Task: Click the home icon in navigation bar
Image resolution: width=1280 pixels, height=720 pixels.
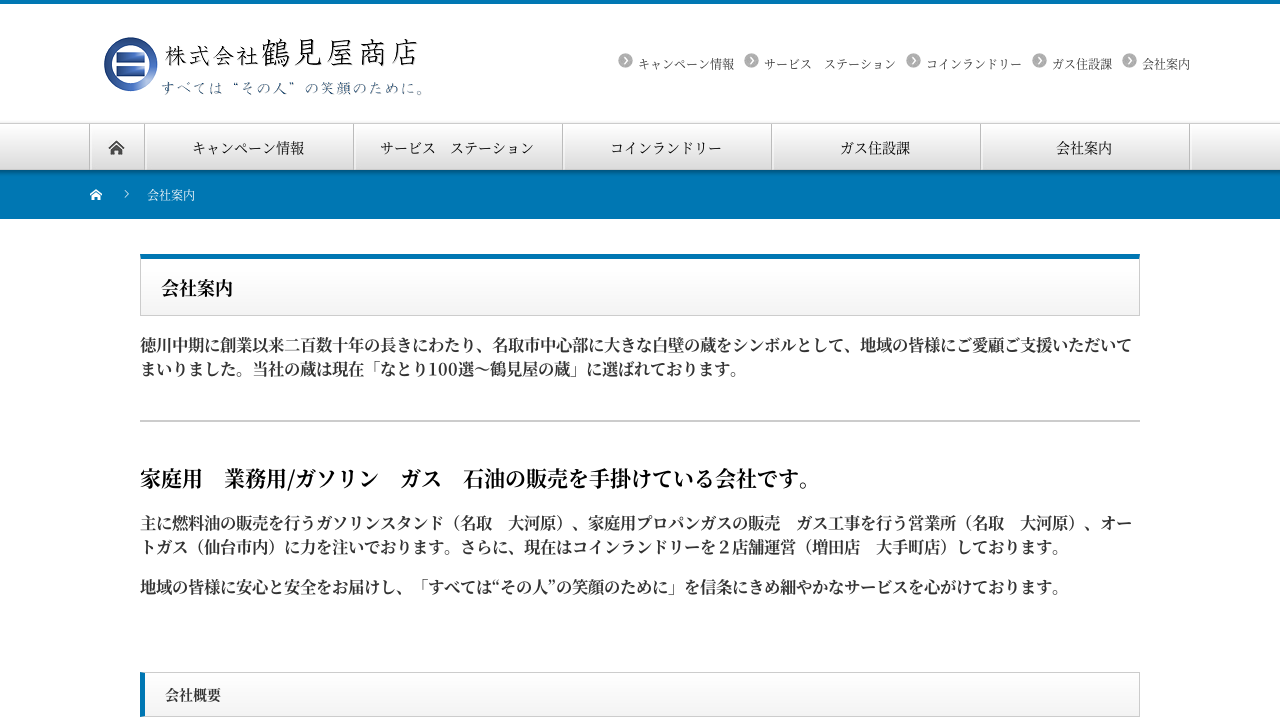Action: (117, 148)
